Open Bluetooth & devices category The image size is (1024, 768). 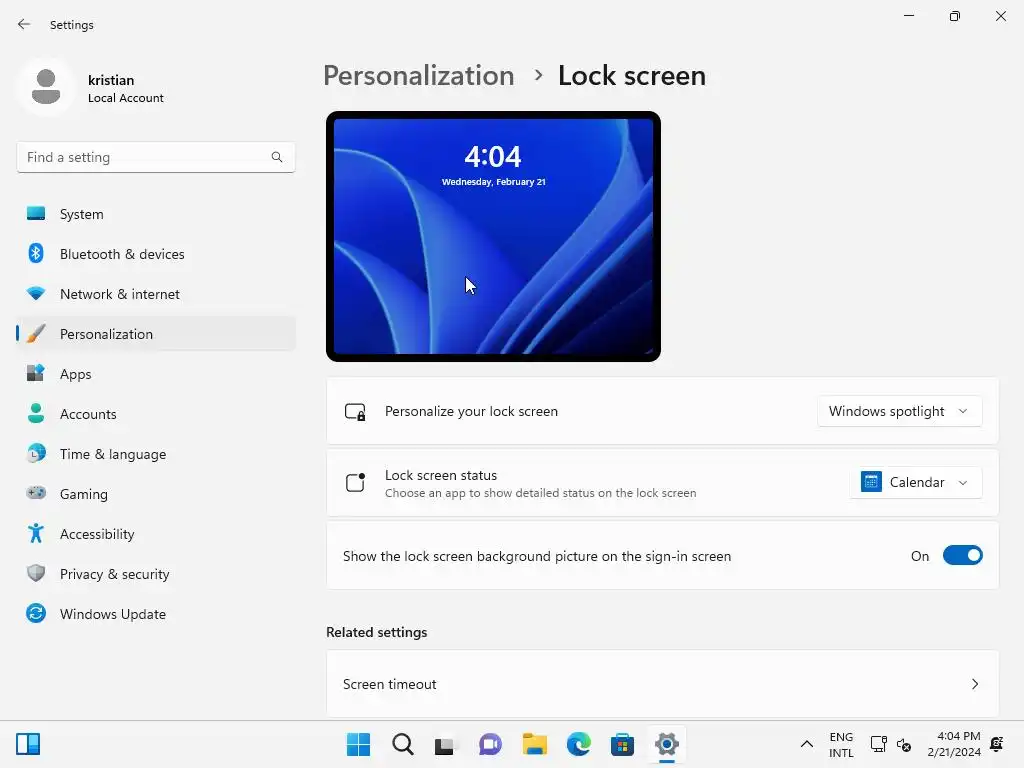(156, 253)
